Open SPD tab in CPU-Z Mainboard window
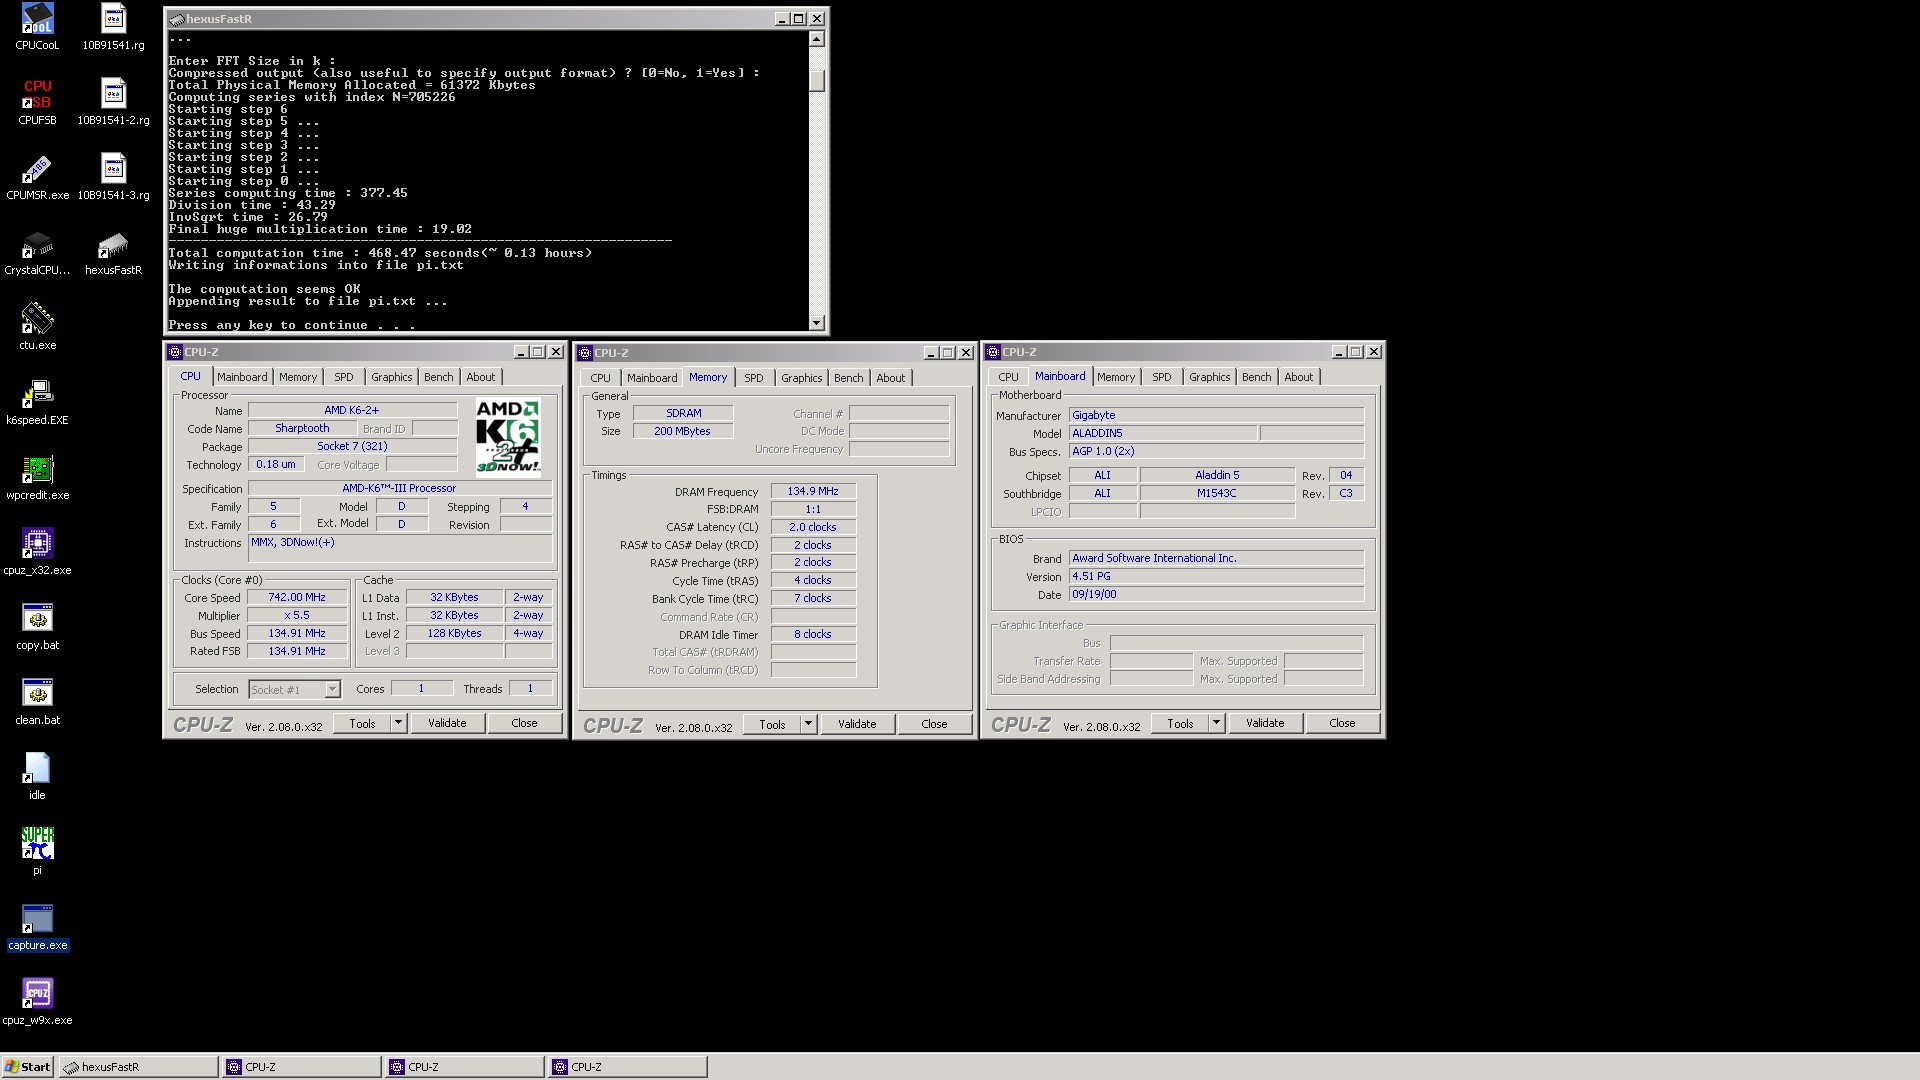Viewport: 1920px width, 1080px height. [1162, 377]
